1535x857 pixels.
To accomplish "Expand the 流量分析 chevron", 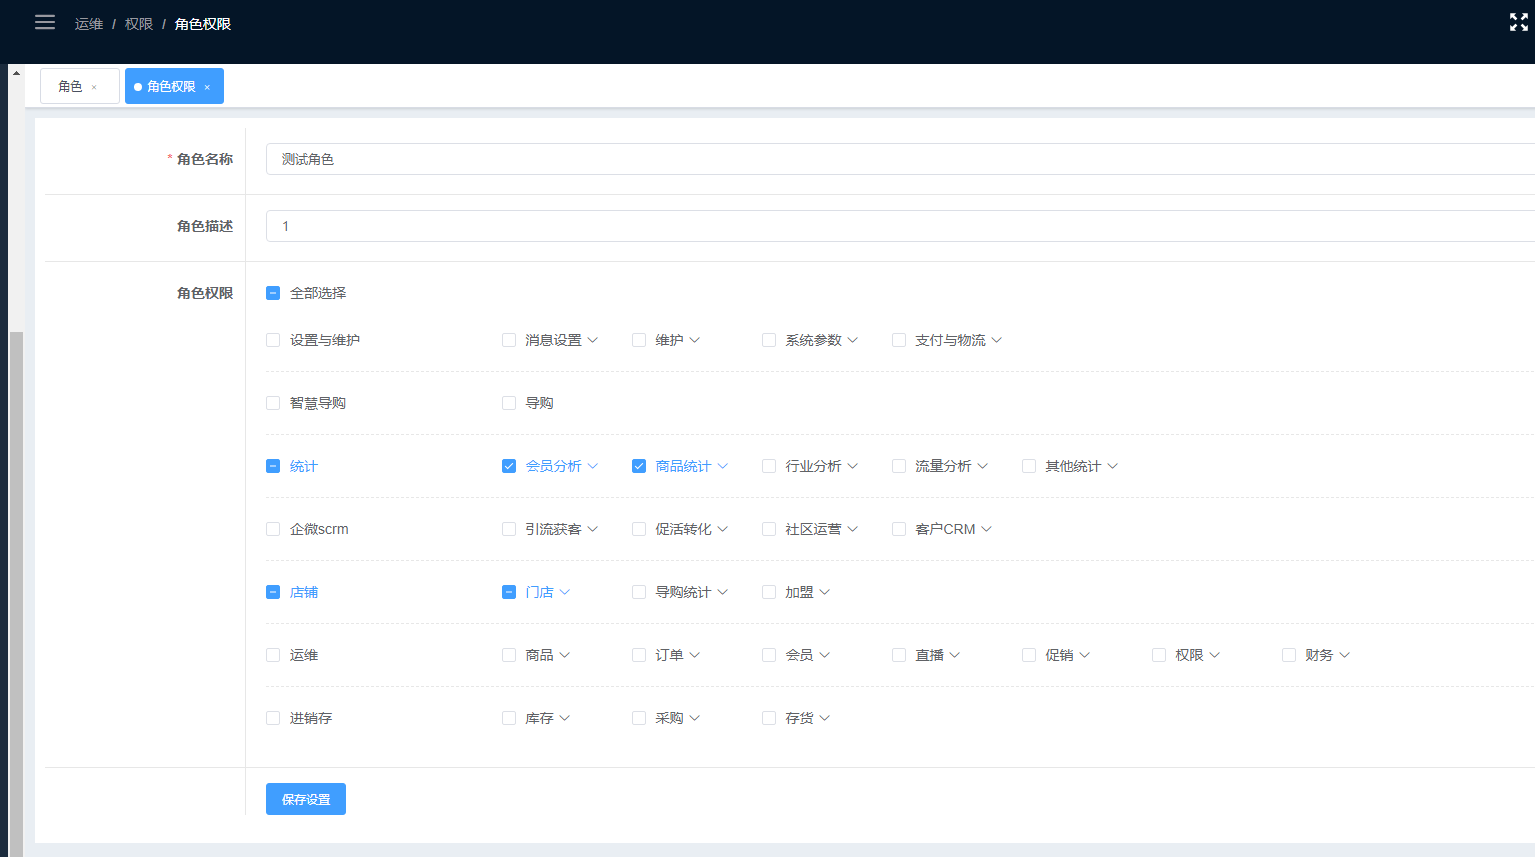I will tap(983, 466).
